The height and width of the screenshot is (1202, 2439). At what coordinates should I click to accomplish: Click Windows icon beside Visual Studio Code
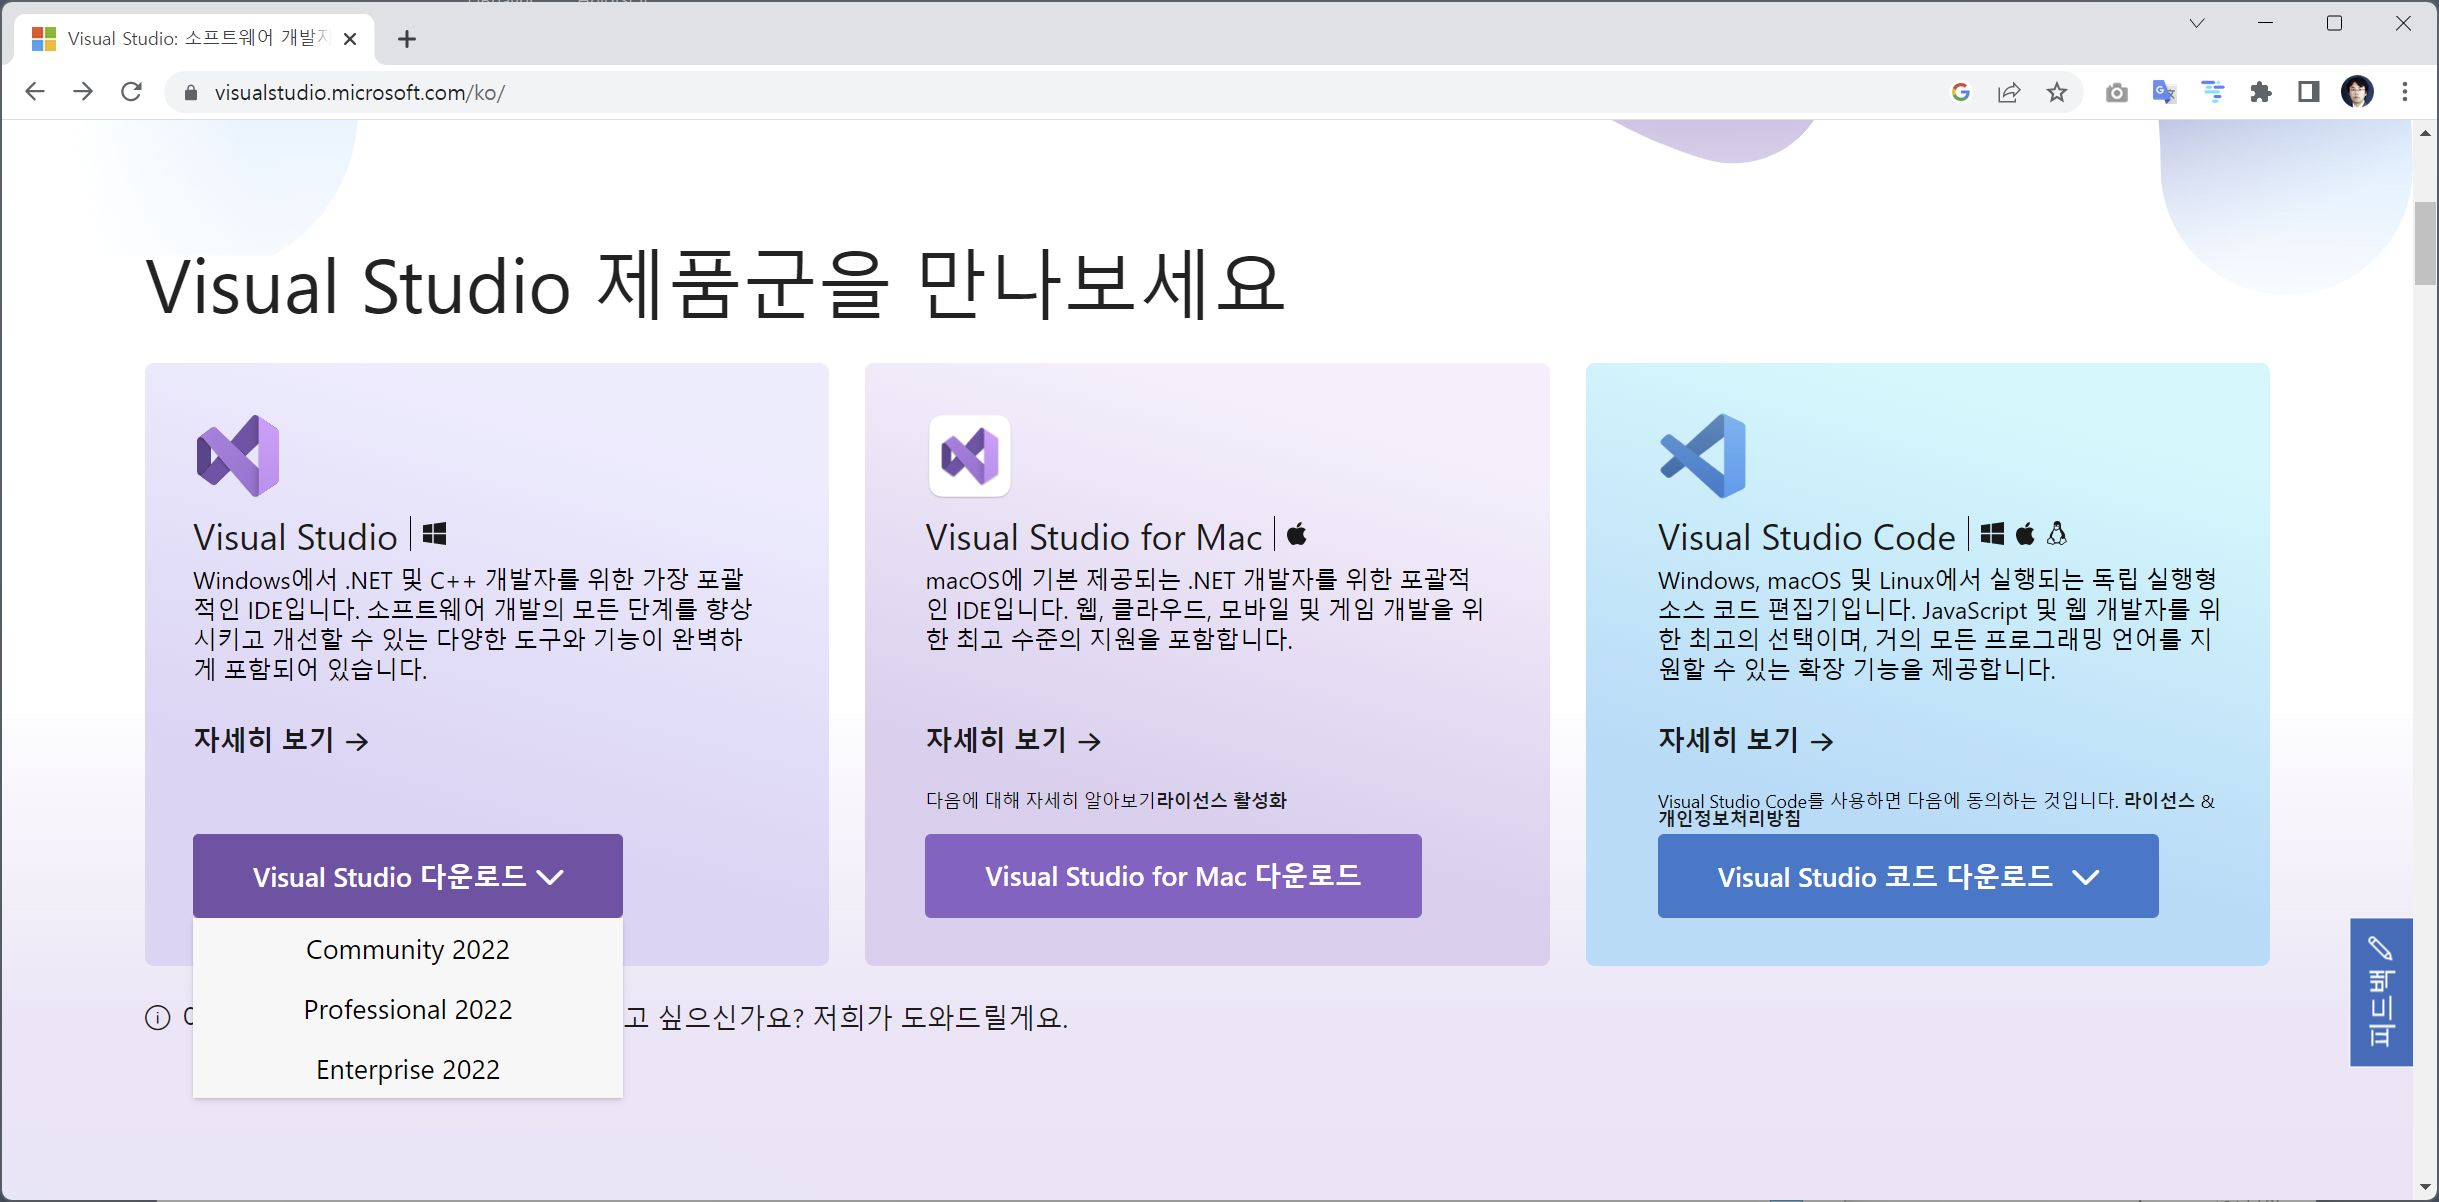tap(1992, 534)
